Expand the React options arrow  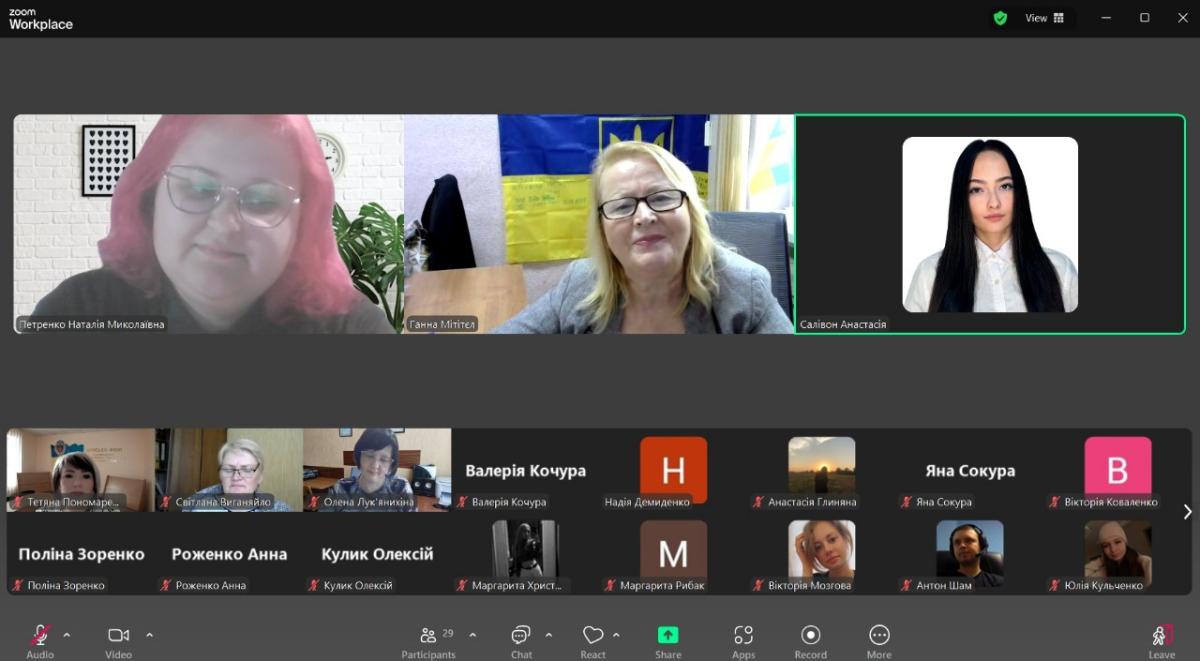point(617,635)
